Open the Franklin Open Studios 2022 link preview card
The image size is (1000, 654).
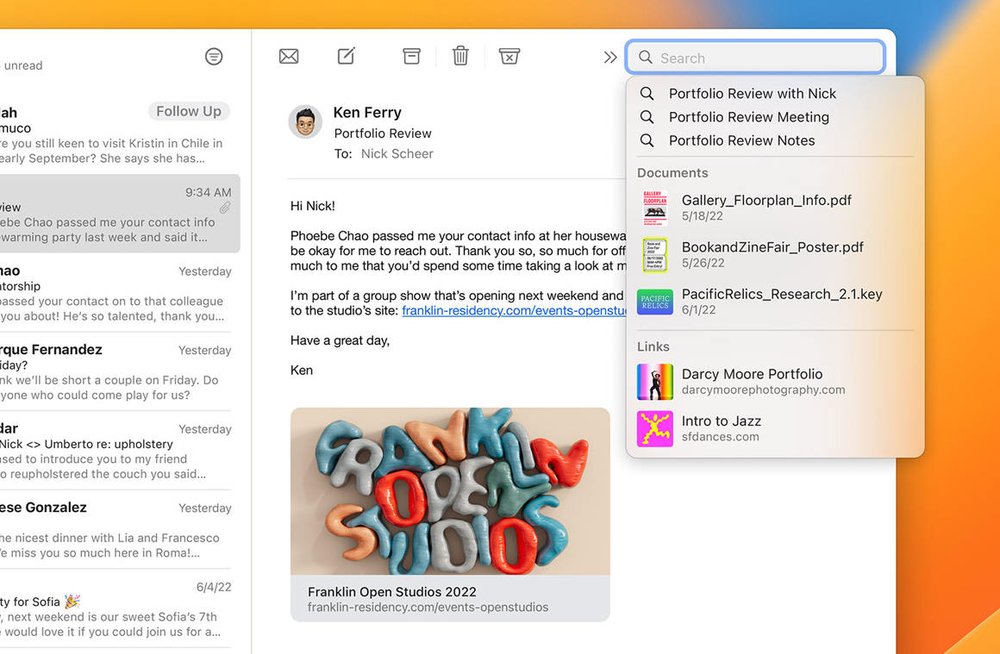(x=450, y=514)
